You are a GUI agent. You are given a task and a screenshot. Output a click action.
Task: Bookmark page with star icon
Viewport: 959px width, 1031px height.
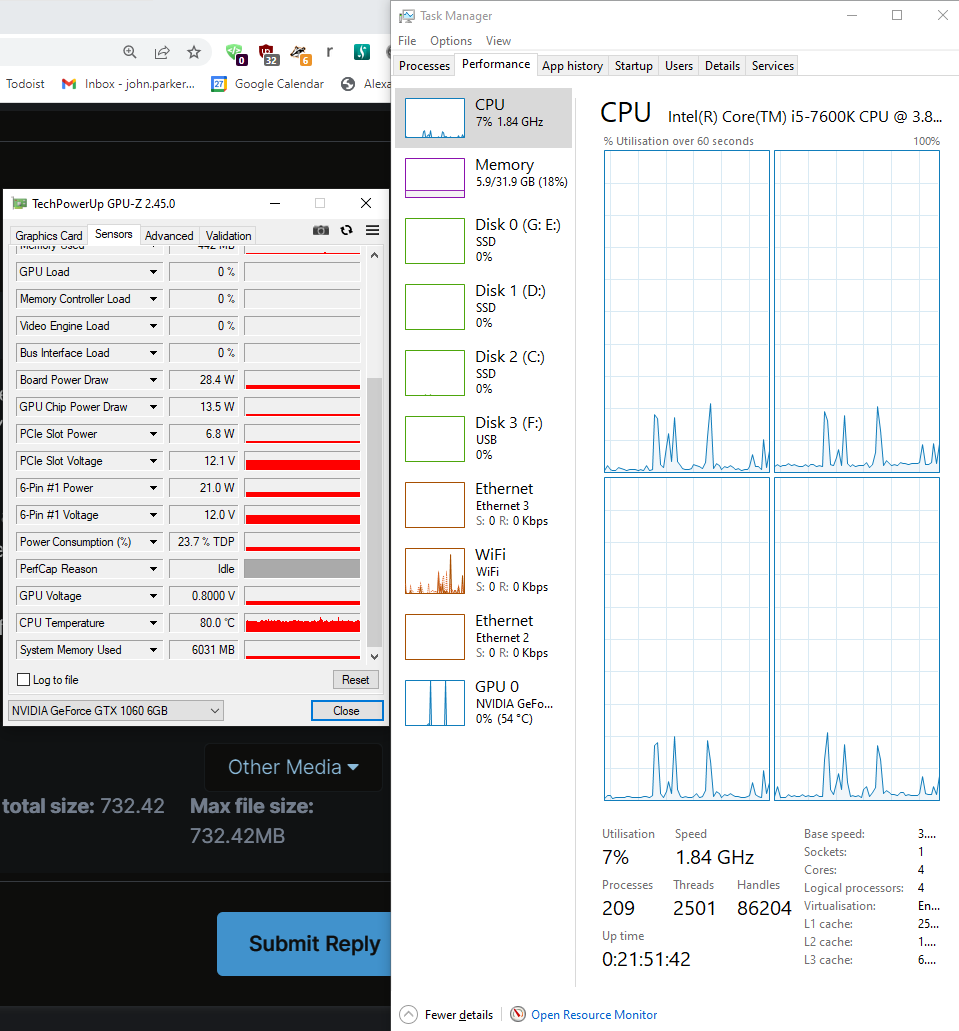point(193,52)
